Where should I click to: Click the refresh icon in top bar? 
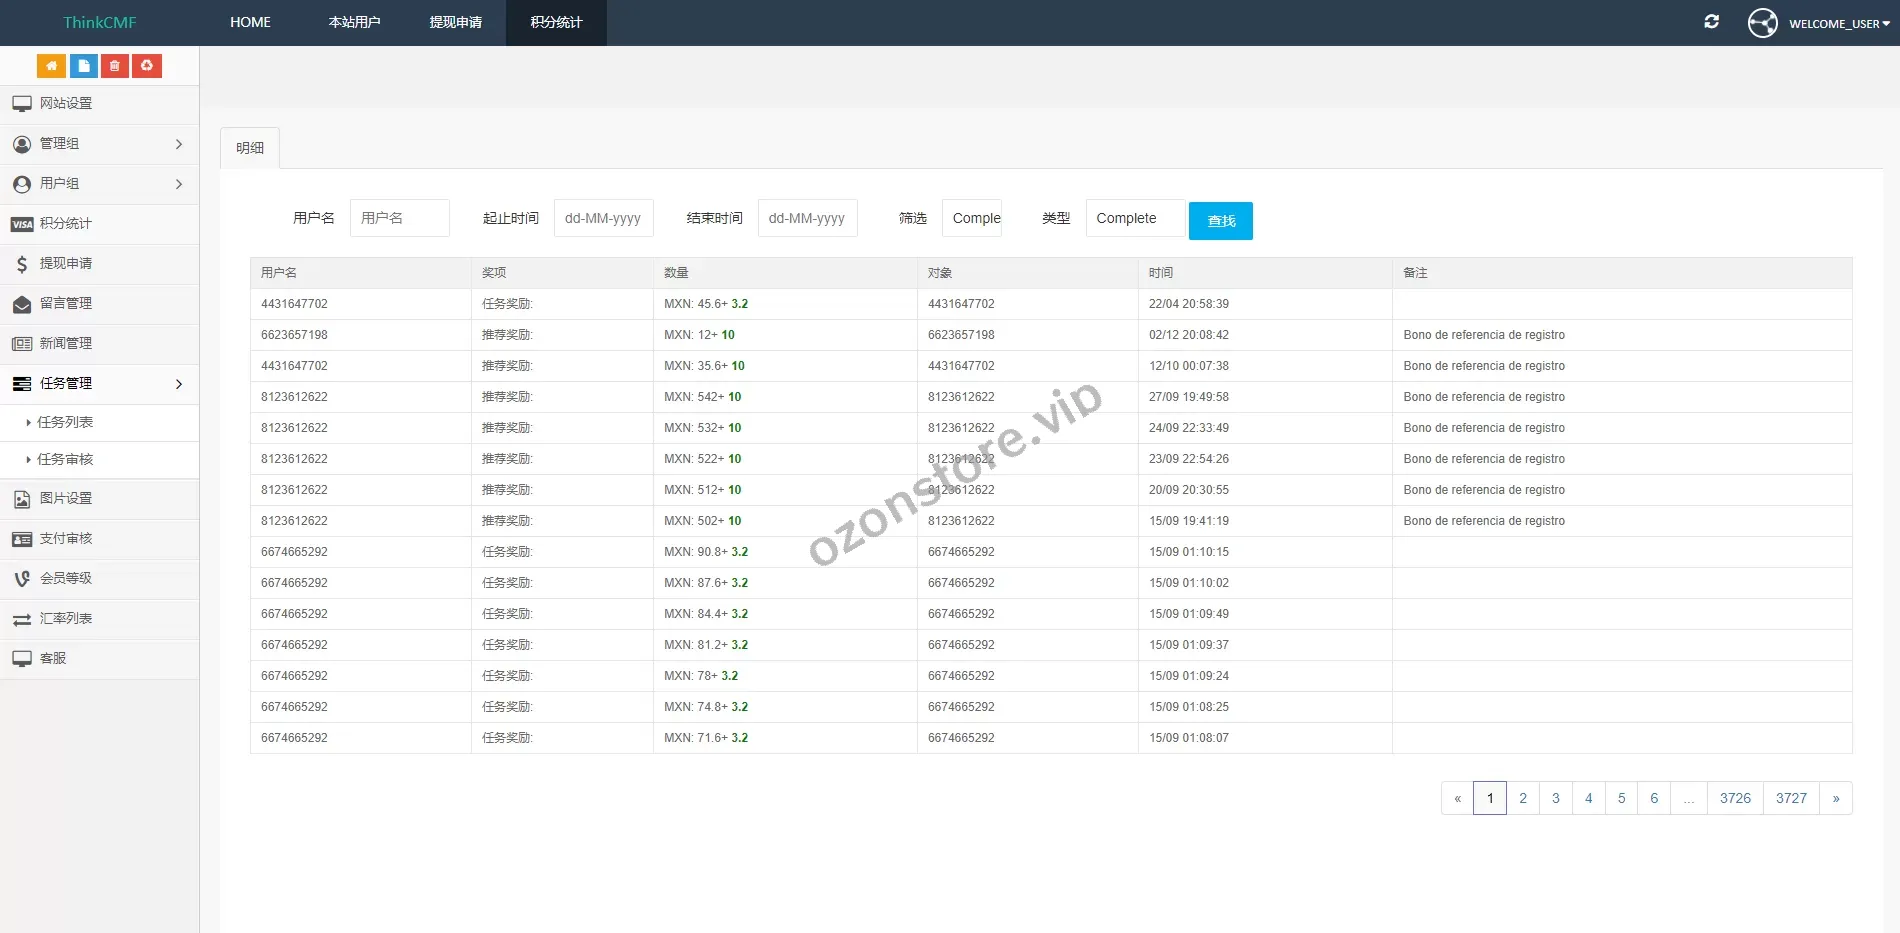pyautogui.click(x=1711, y=22)
